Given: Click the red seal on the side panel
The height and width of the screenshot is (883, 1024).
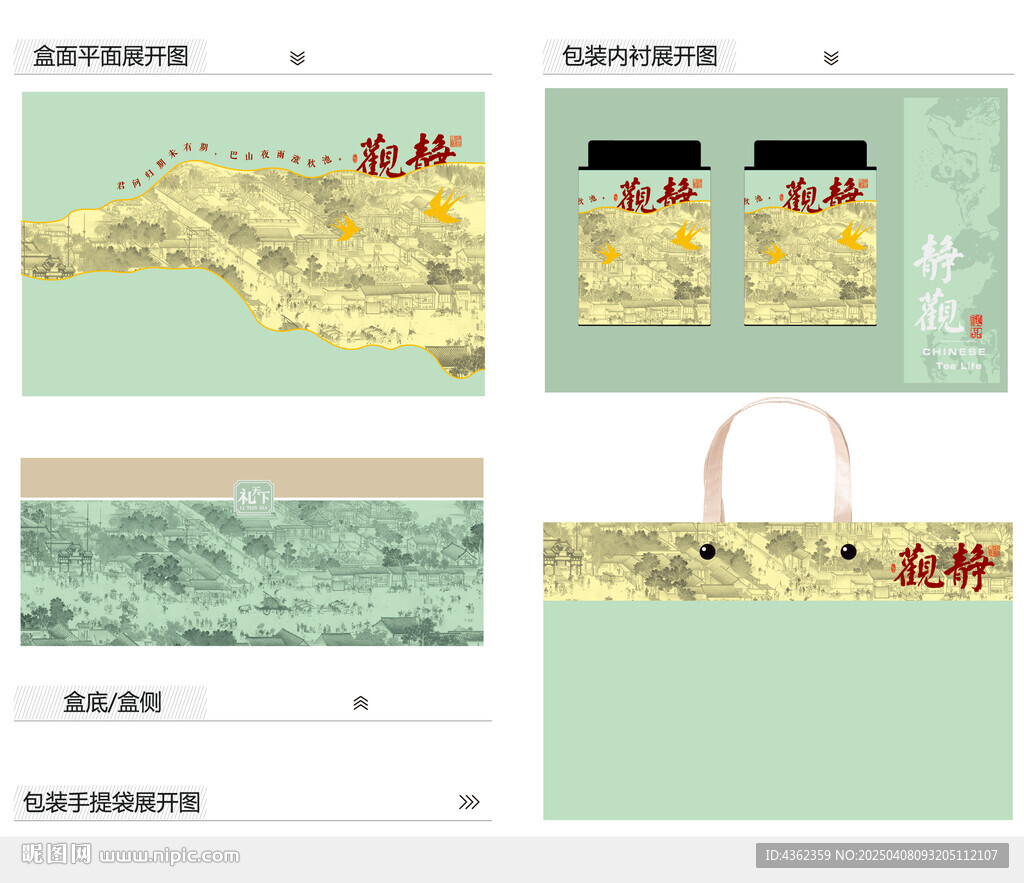Looking at the screenshot, I should [976, 327].
